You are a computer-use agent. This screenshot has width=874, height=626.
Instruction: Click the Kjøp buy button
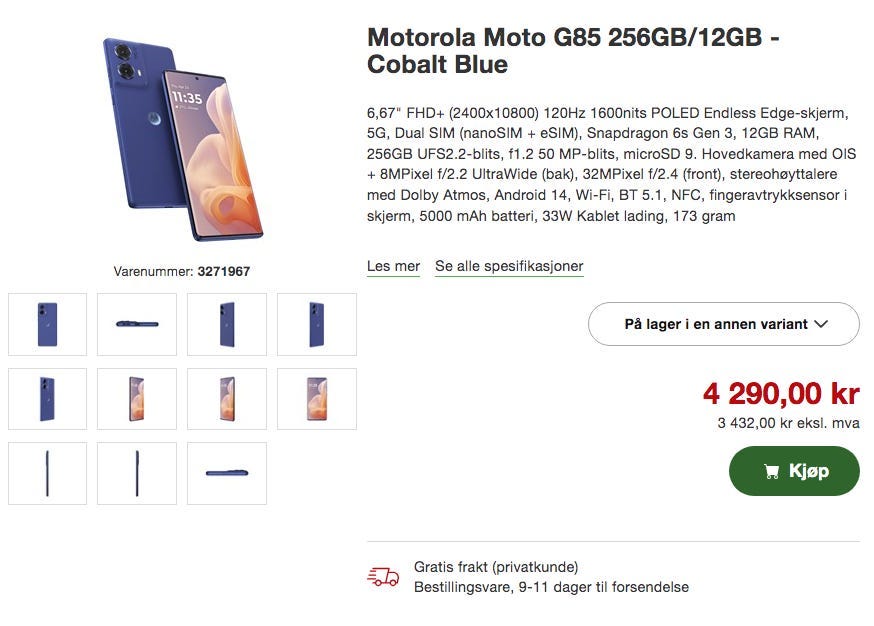pyautogui.click(x=794, y=471)
